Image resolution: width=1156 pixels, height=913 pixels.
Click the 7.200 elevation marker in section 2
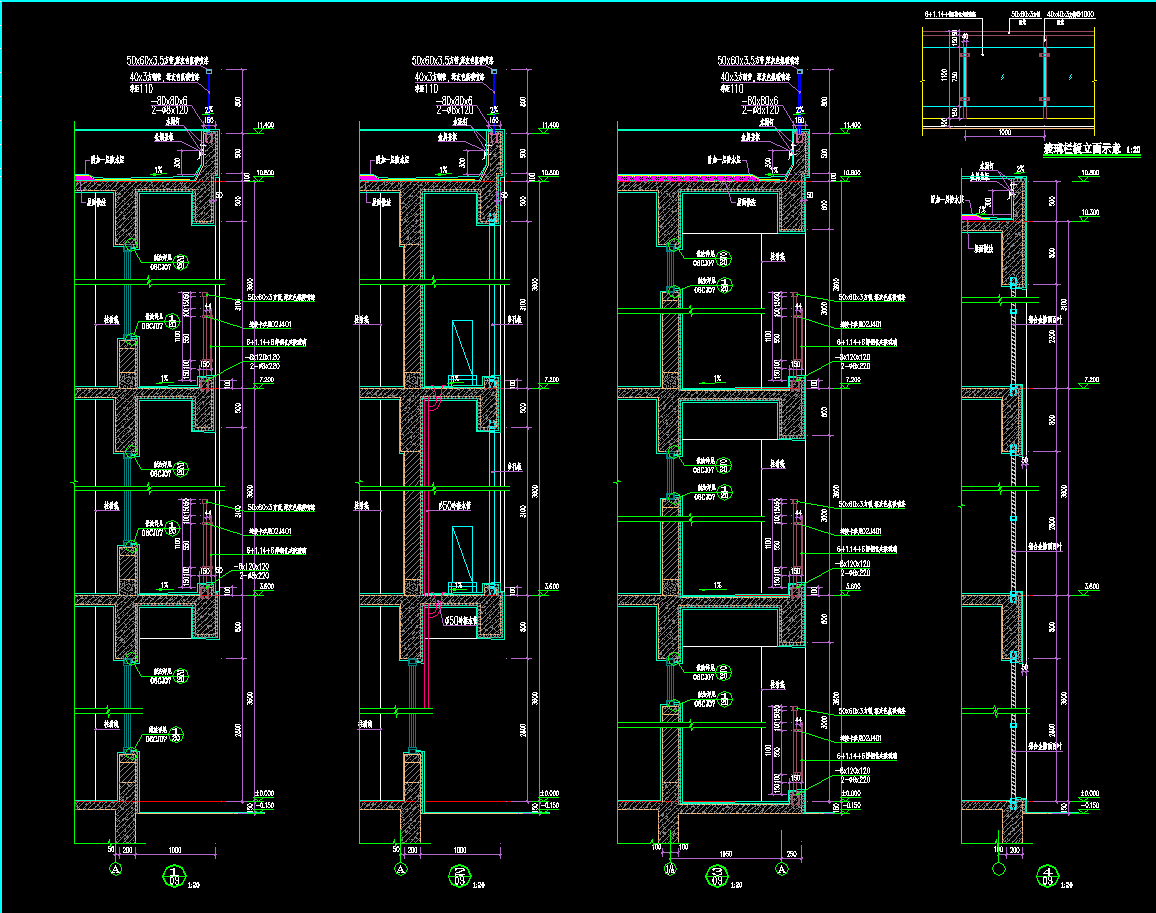(x=549, y=380)
